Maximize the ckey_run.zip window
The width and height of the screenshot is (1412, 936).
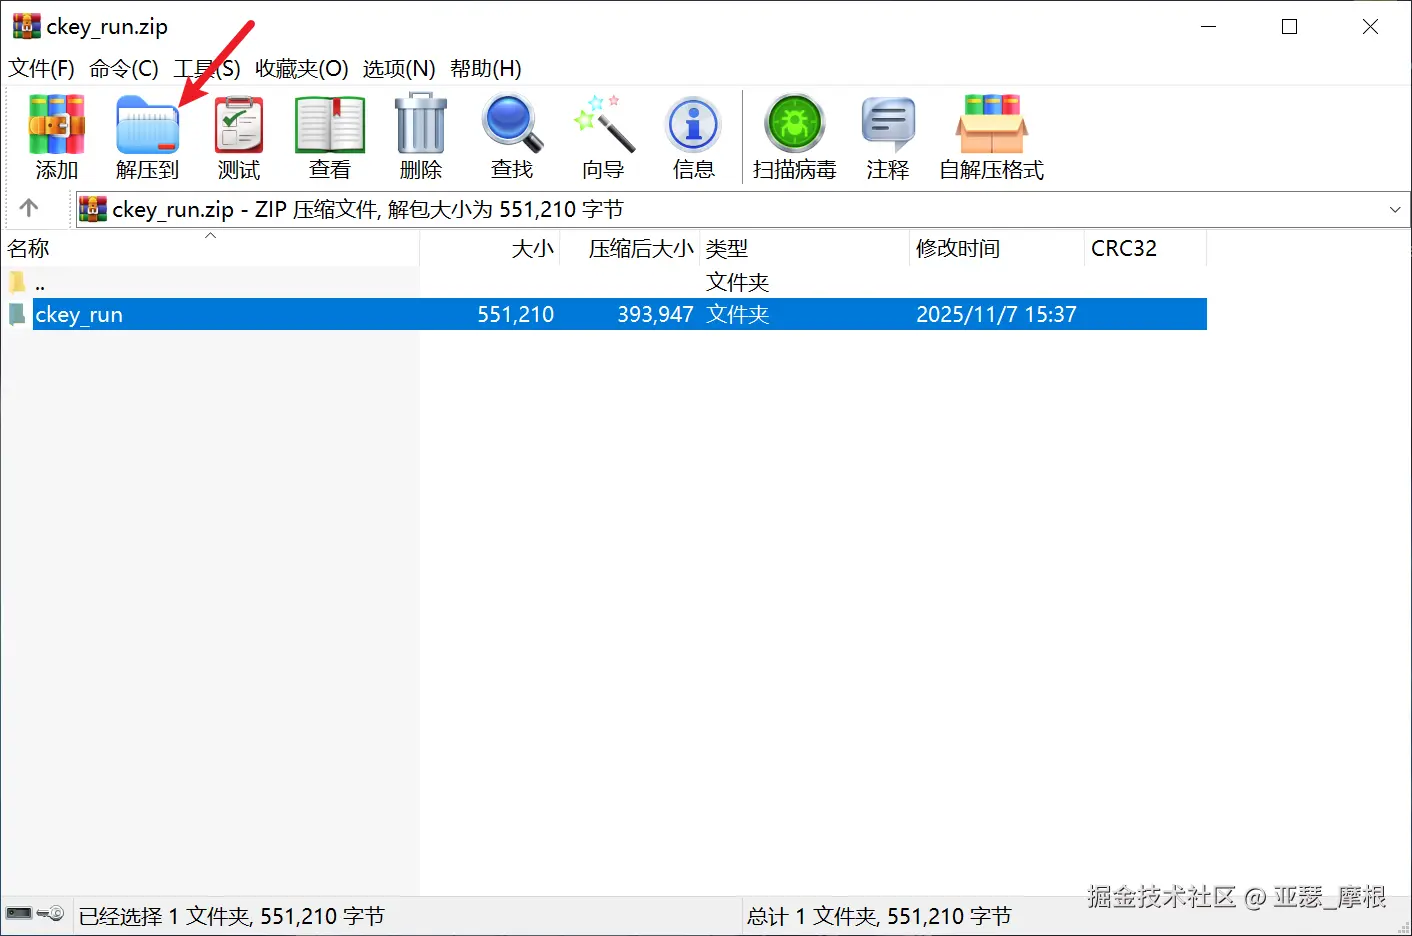coord(1289,27)
